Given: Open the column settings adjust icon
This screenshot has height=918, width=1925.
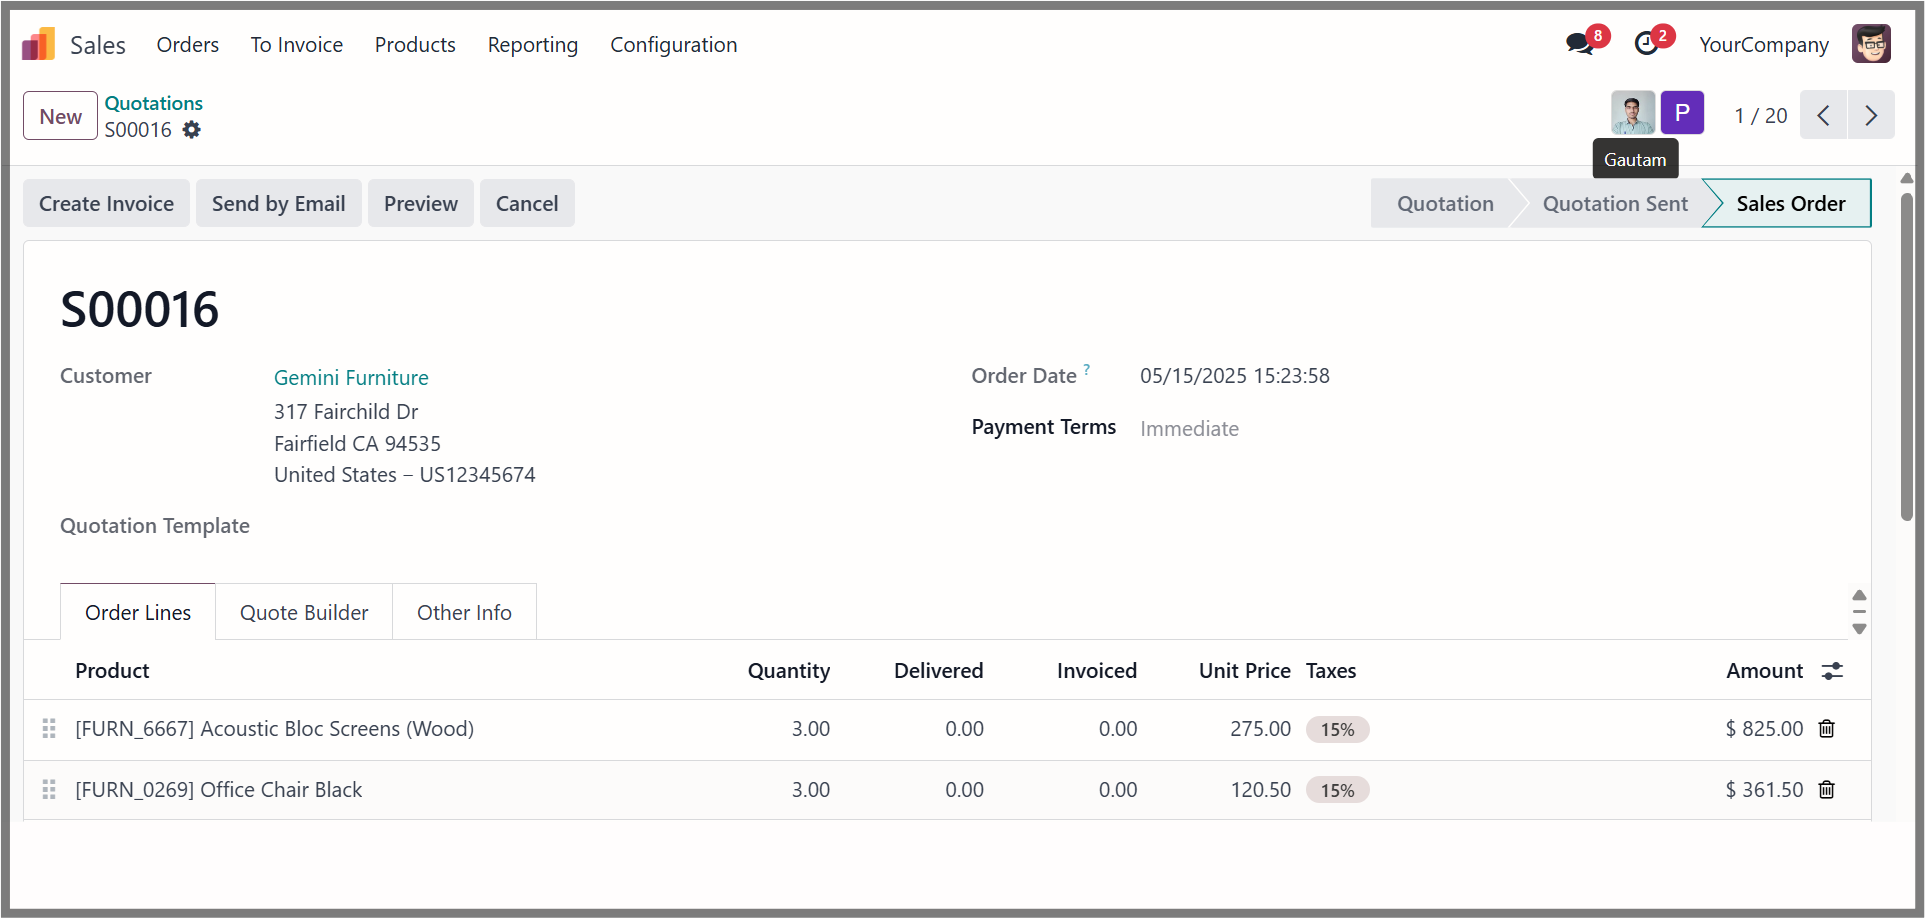Looking at the screenshot, I should coord(1832,671).
